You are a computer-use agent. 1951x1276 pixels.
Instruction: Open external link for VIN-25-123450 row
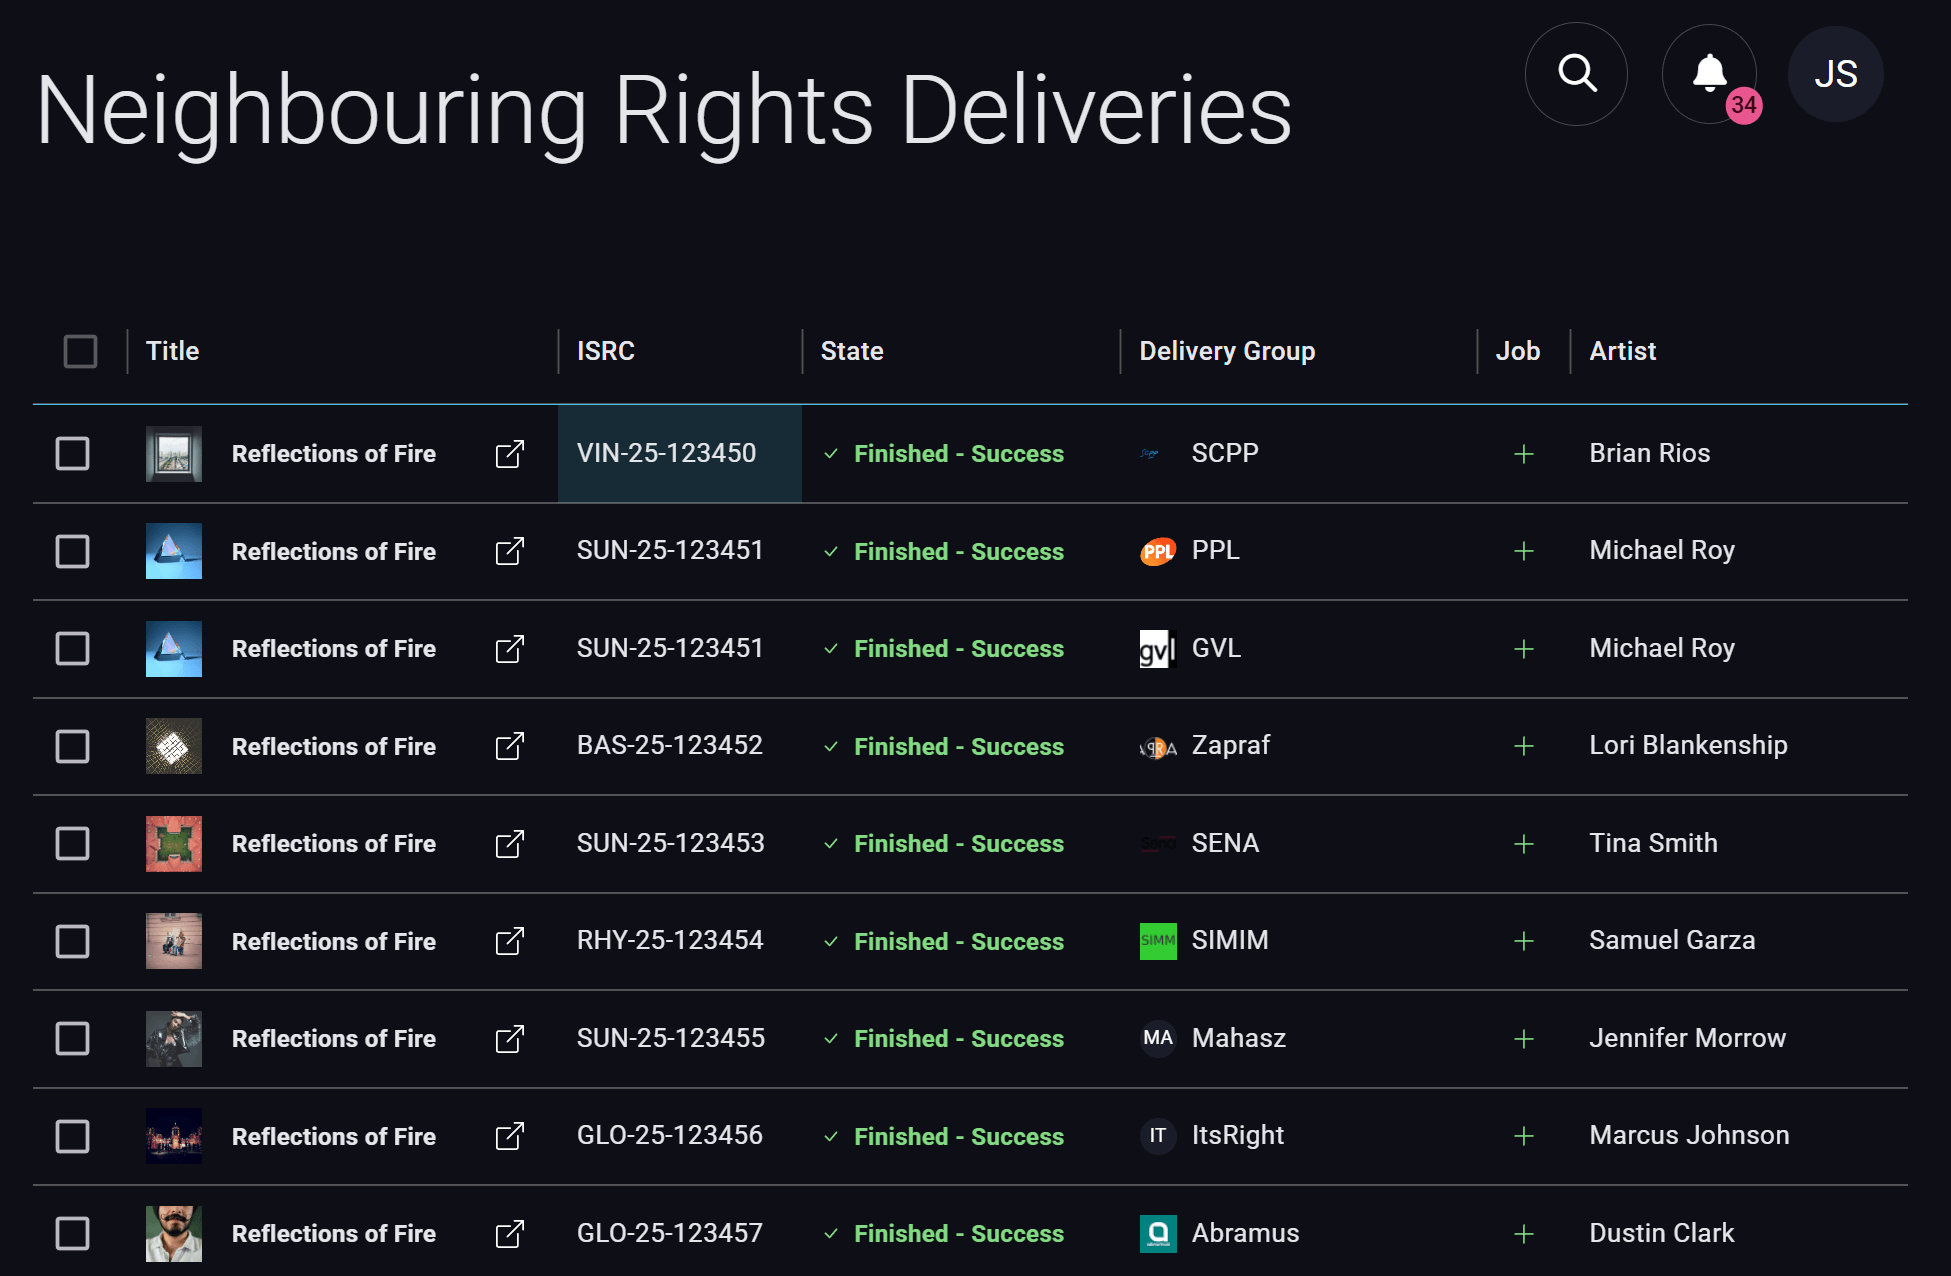point(510,454)
